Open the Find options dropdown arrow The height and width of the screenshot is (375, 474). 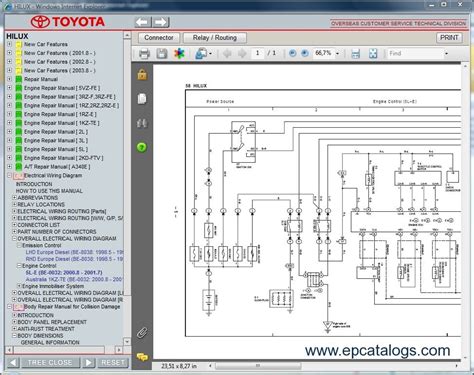click(x=446, y=53)
